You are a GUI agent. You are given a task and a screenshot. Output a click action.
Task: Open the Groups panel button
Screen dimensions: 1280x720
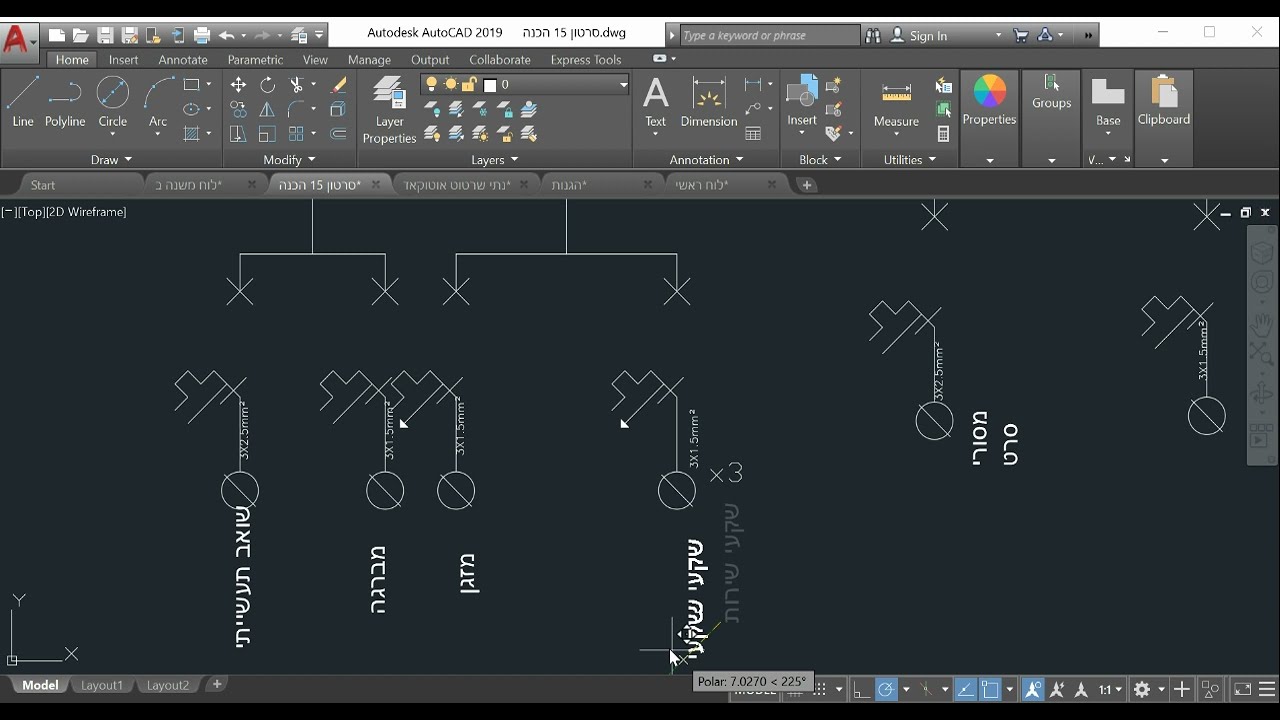(x=1051, y=118)
